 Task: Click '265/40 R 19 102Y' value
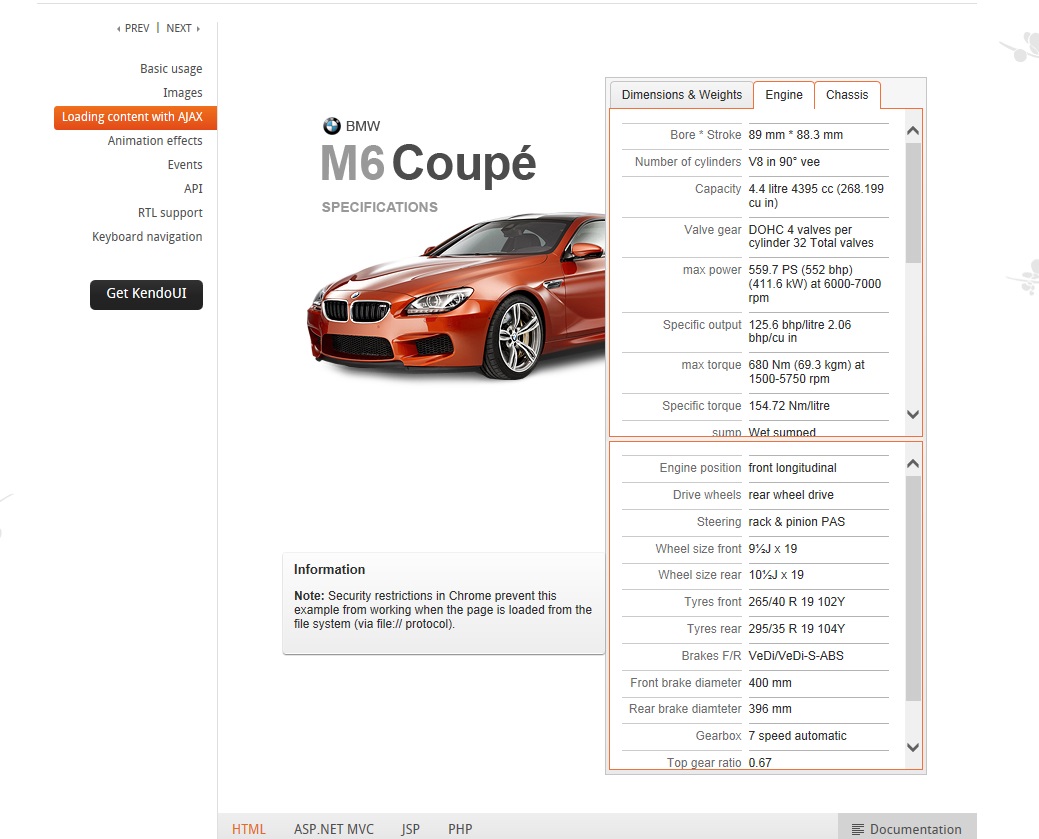796,602
